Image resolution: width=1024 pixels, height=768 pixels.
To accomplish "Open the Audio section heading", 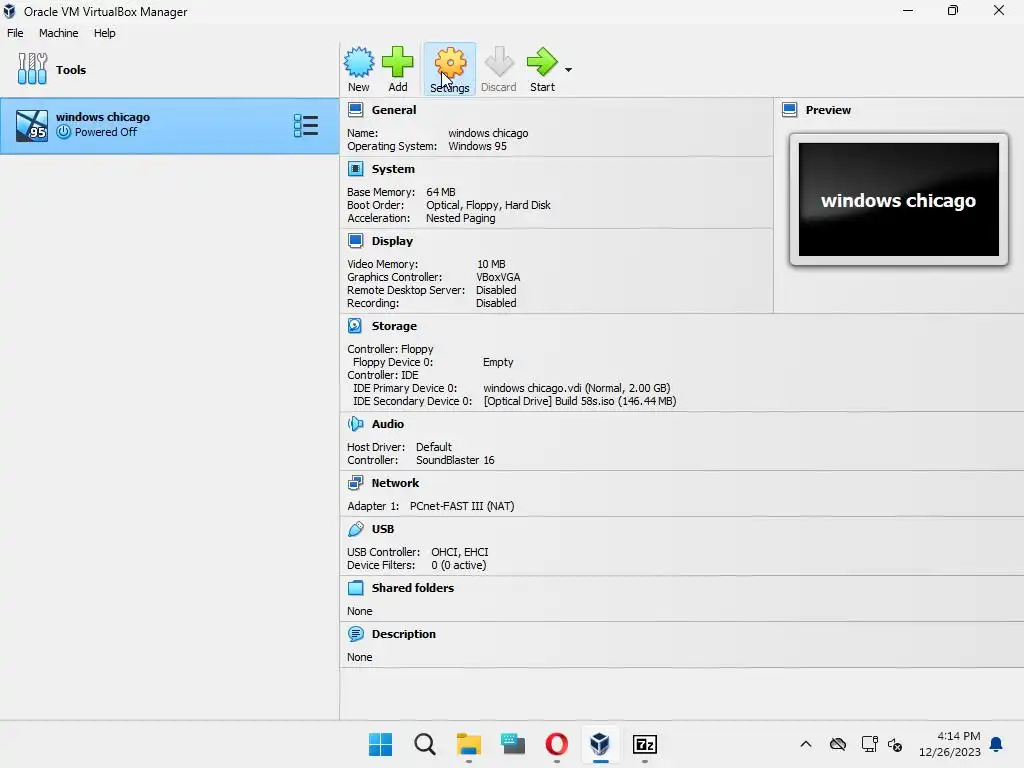I will (388, 424).
